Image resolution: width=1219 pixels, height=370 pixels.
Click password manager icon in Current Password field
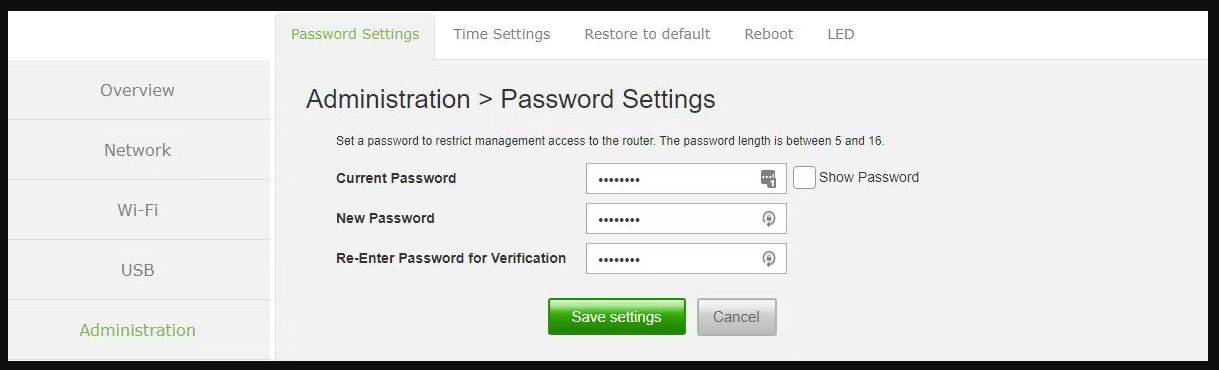pos(768,179)
